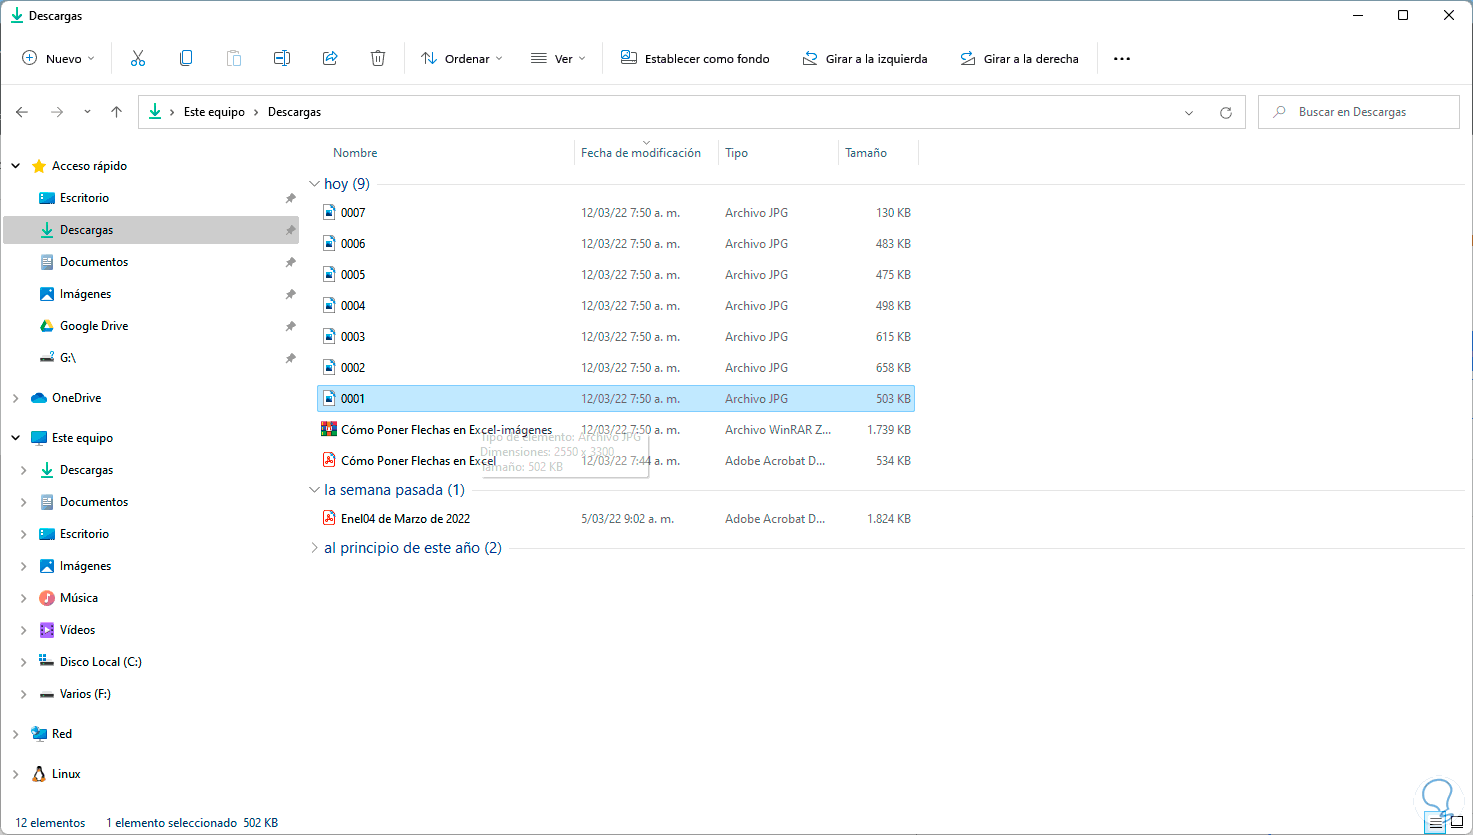The width and height of the screenshot is (1473, 835).
Task: Click the OneDrive cloud icon
Action: tap(39, 398)
